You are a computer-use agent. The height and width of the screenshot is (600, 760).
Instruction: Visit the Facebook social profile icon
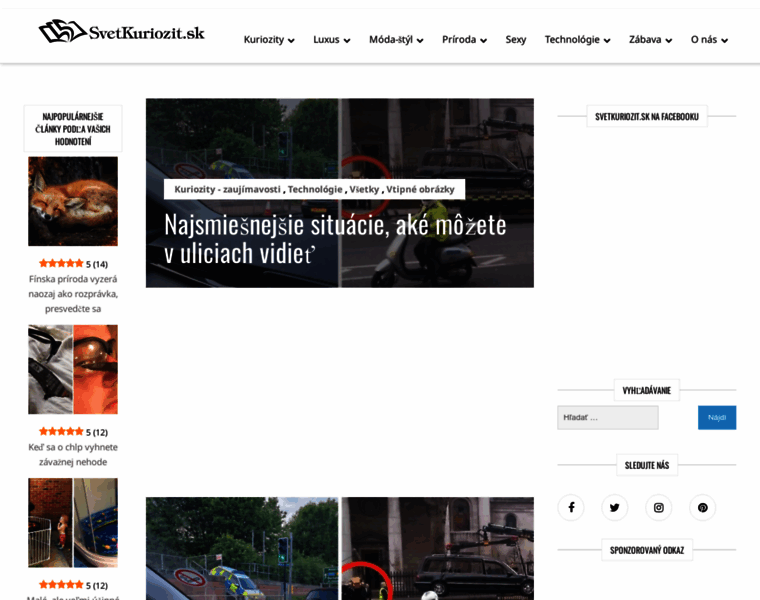(x=571, y=507)
